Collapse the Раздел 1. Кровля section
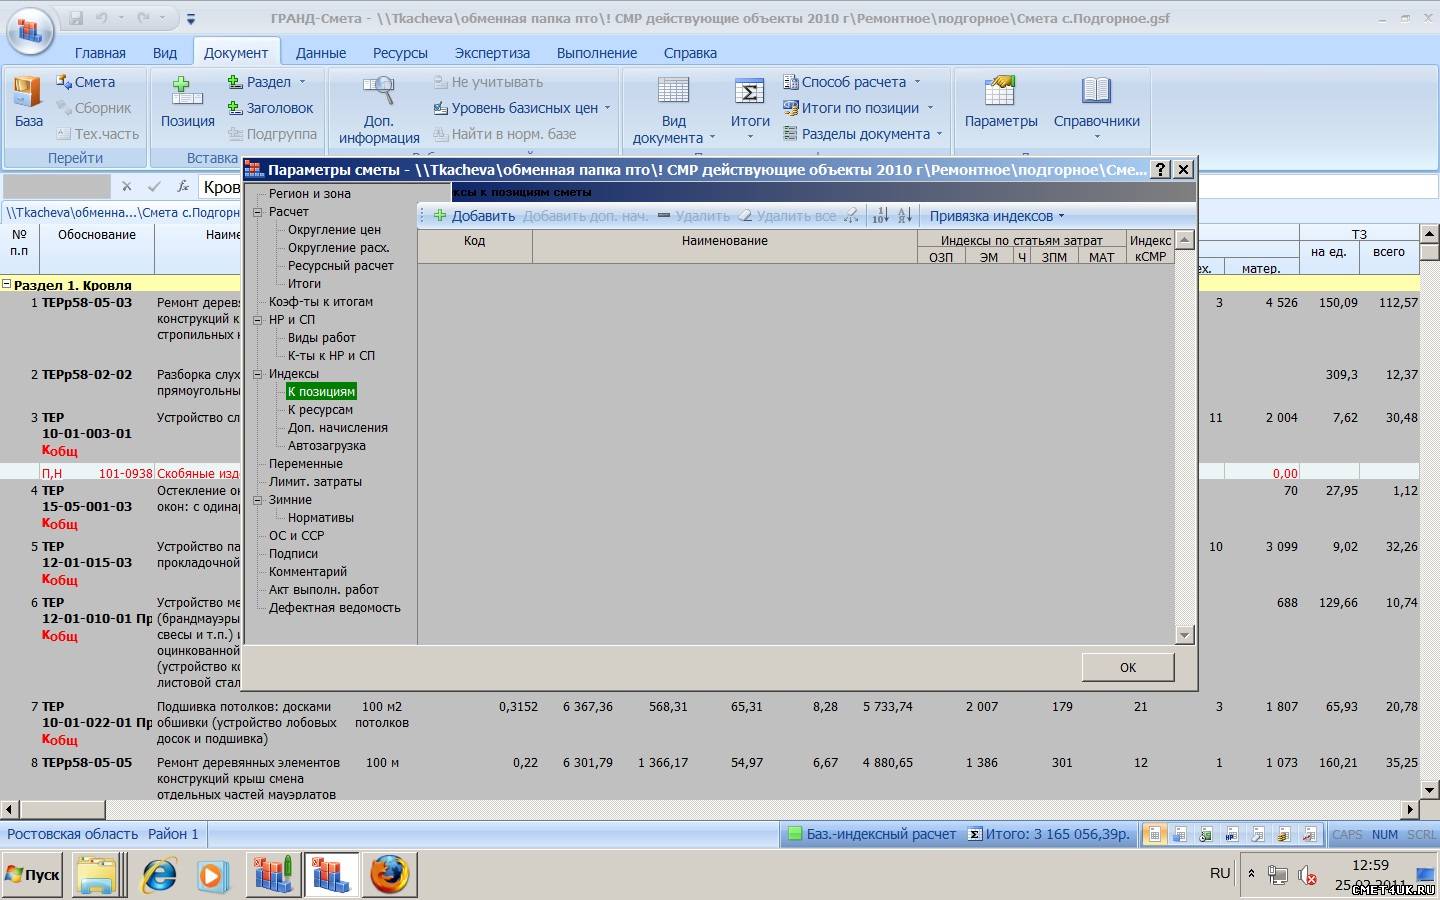 [x=7, y=285]
